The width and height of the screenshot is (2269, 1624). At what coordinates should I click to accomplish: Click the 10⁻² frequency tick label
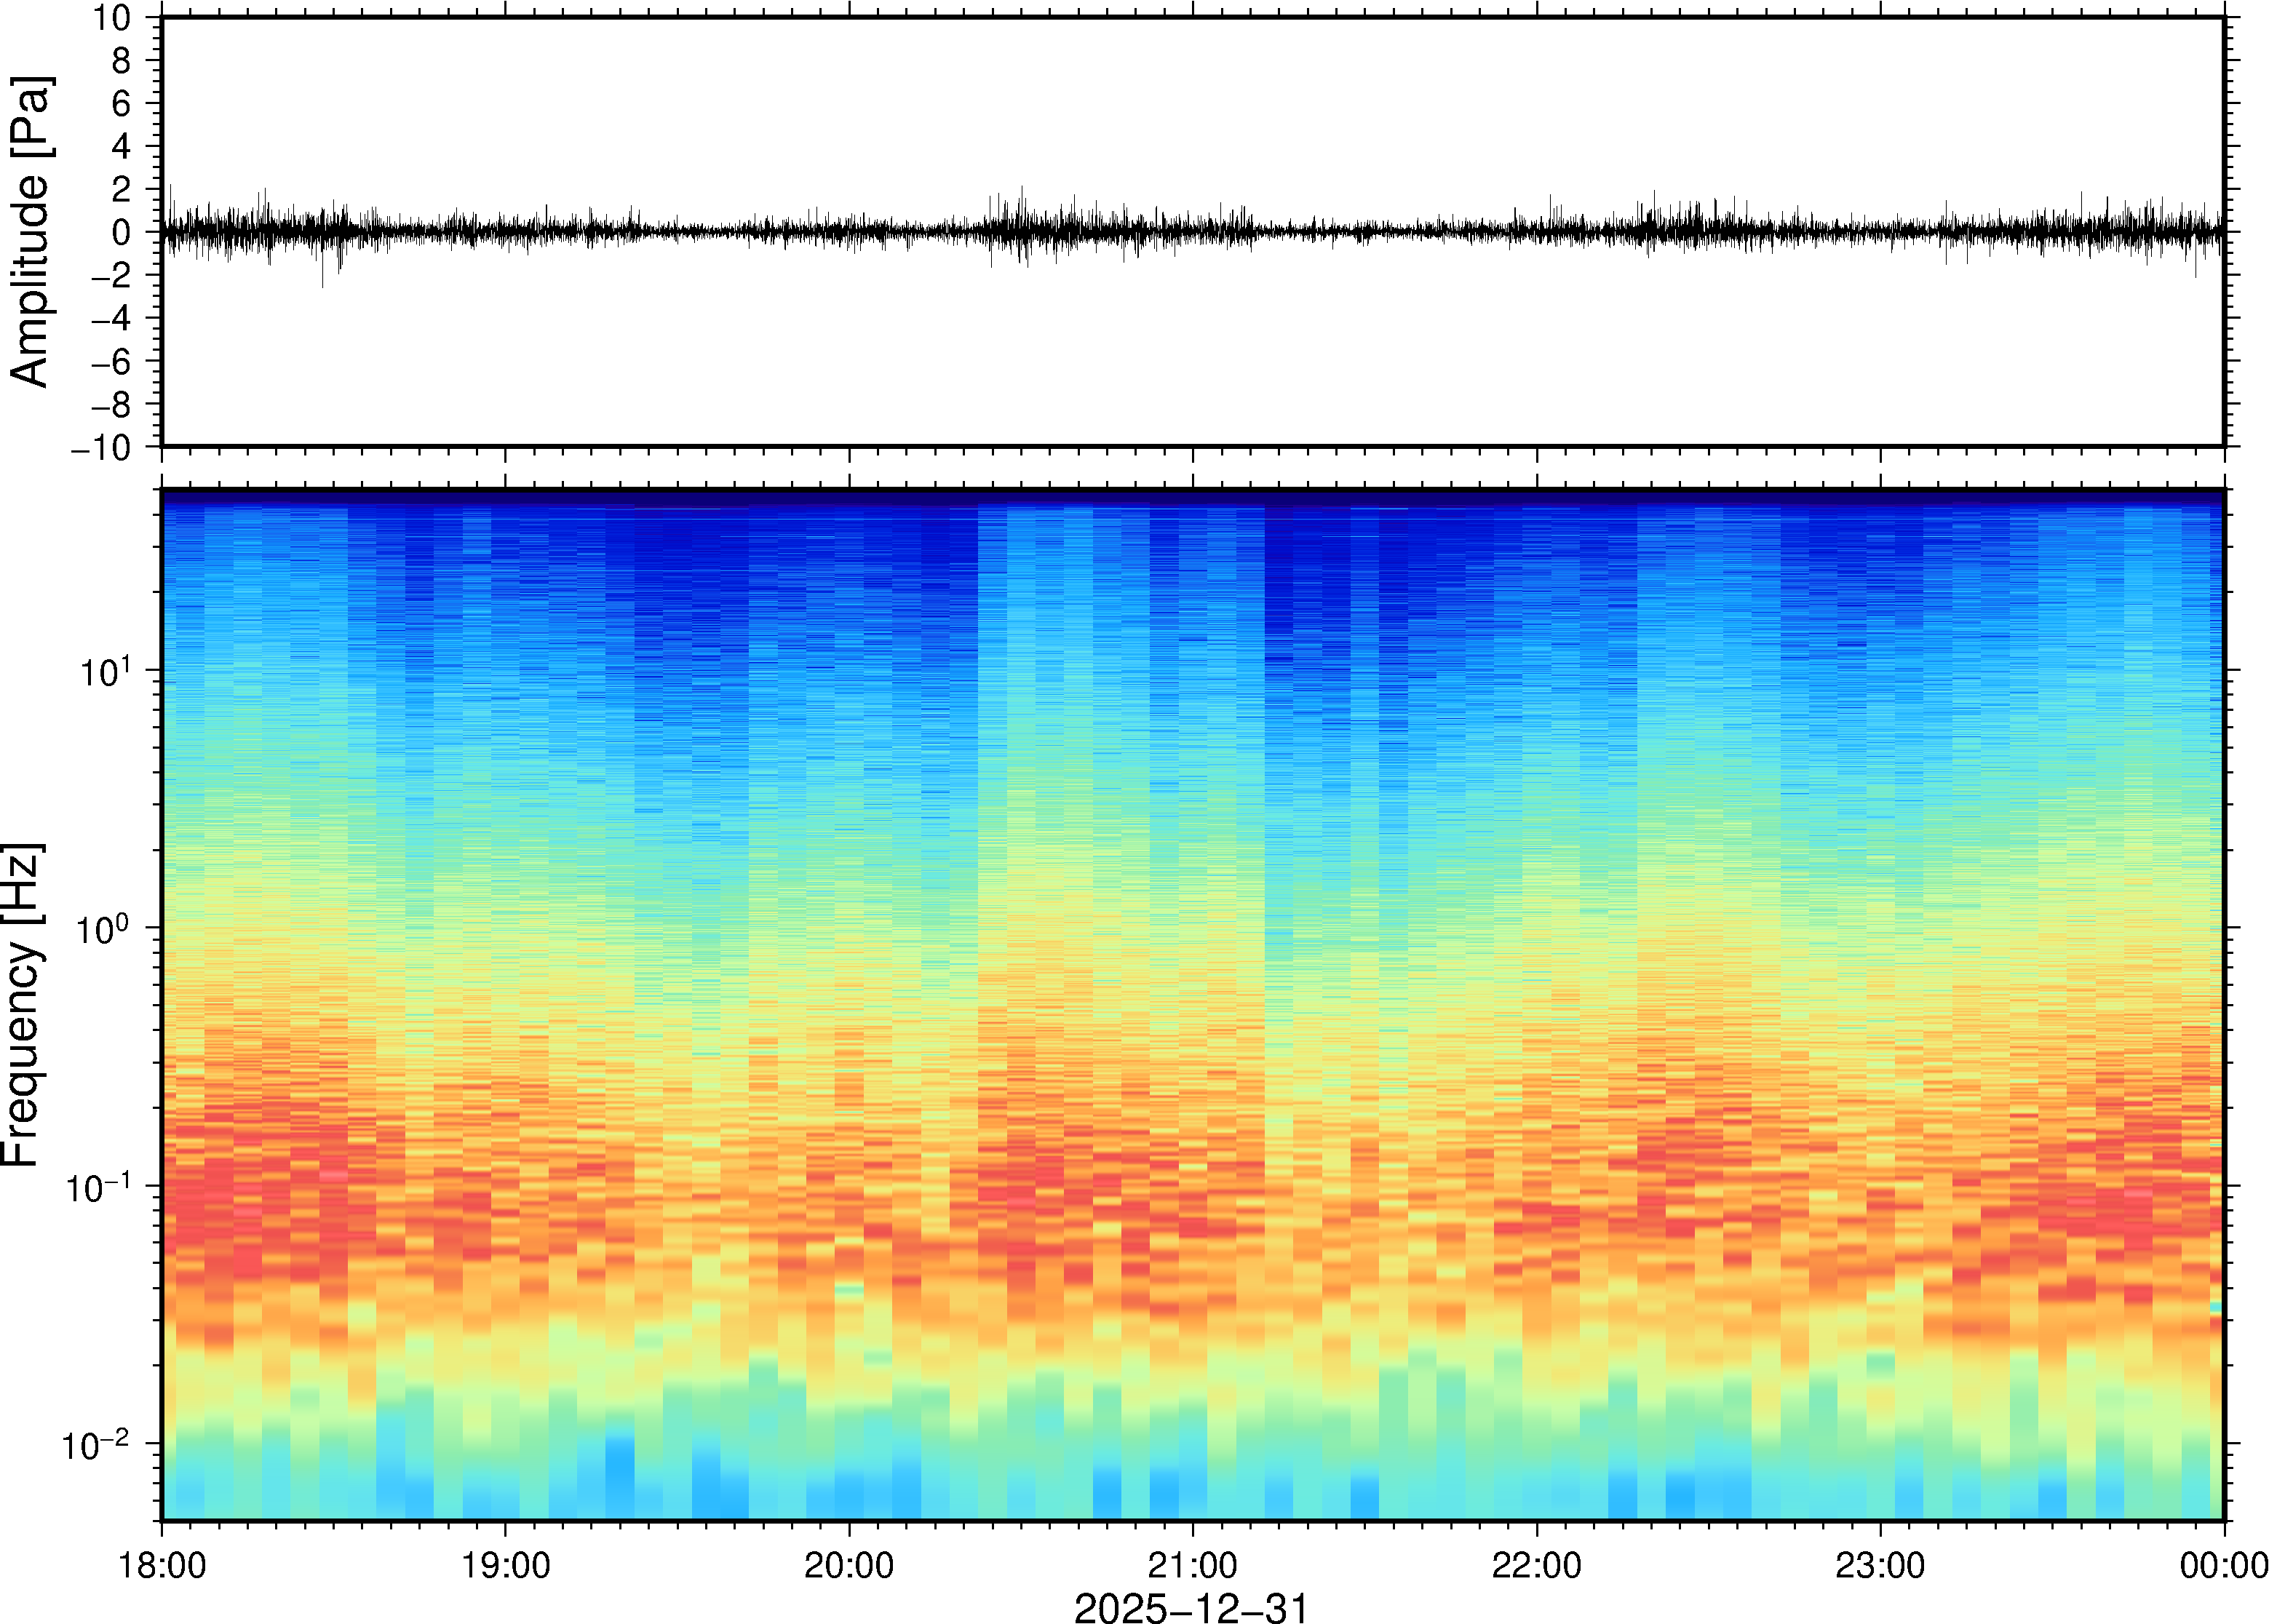(96, 1446)
